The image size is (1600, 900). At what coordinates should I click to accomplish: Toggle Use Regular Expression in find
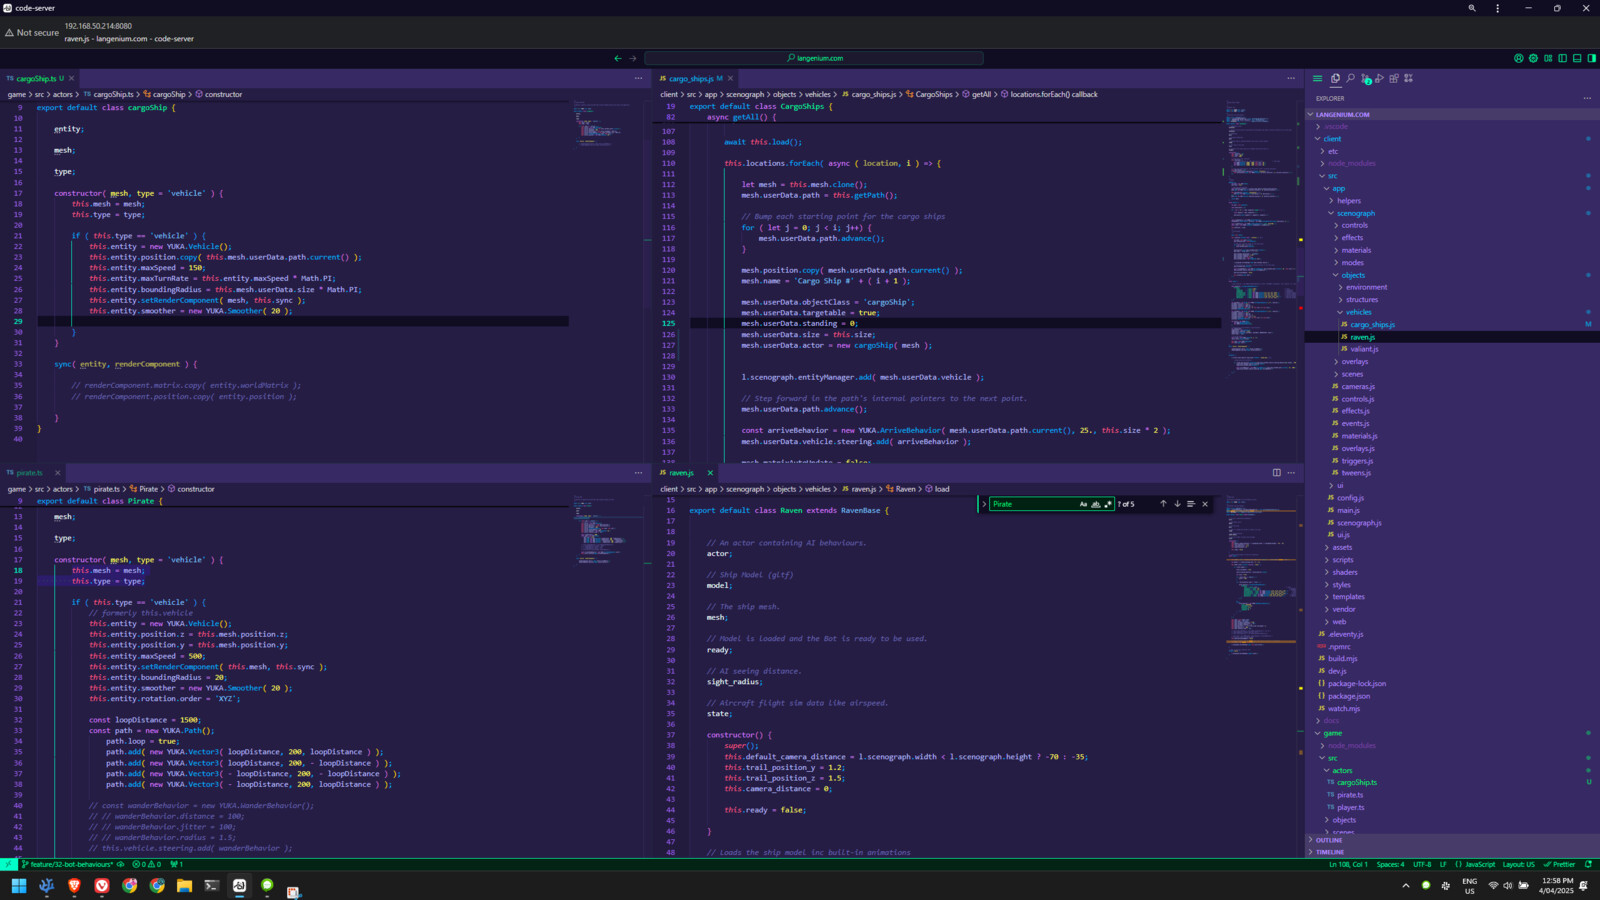click(1108, 504)
